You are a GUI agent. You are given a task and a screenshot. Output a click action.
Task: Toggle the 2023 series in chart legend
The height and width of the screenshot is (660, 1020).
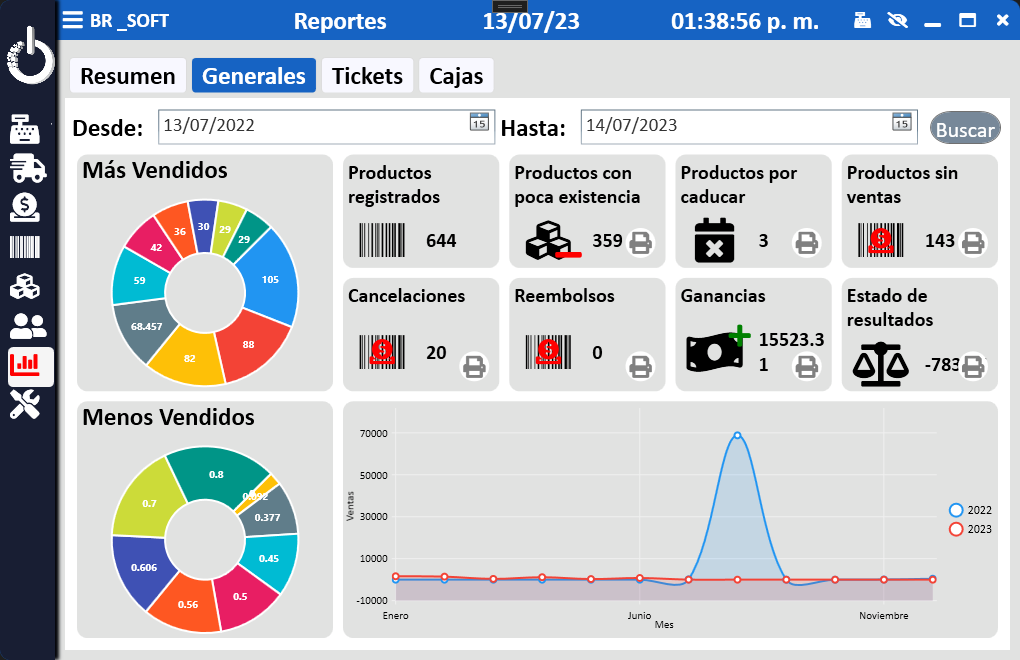coord(956,529)
